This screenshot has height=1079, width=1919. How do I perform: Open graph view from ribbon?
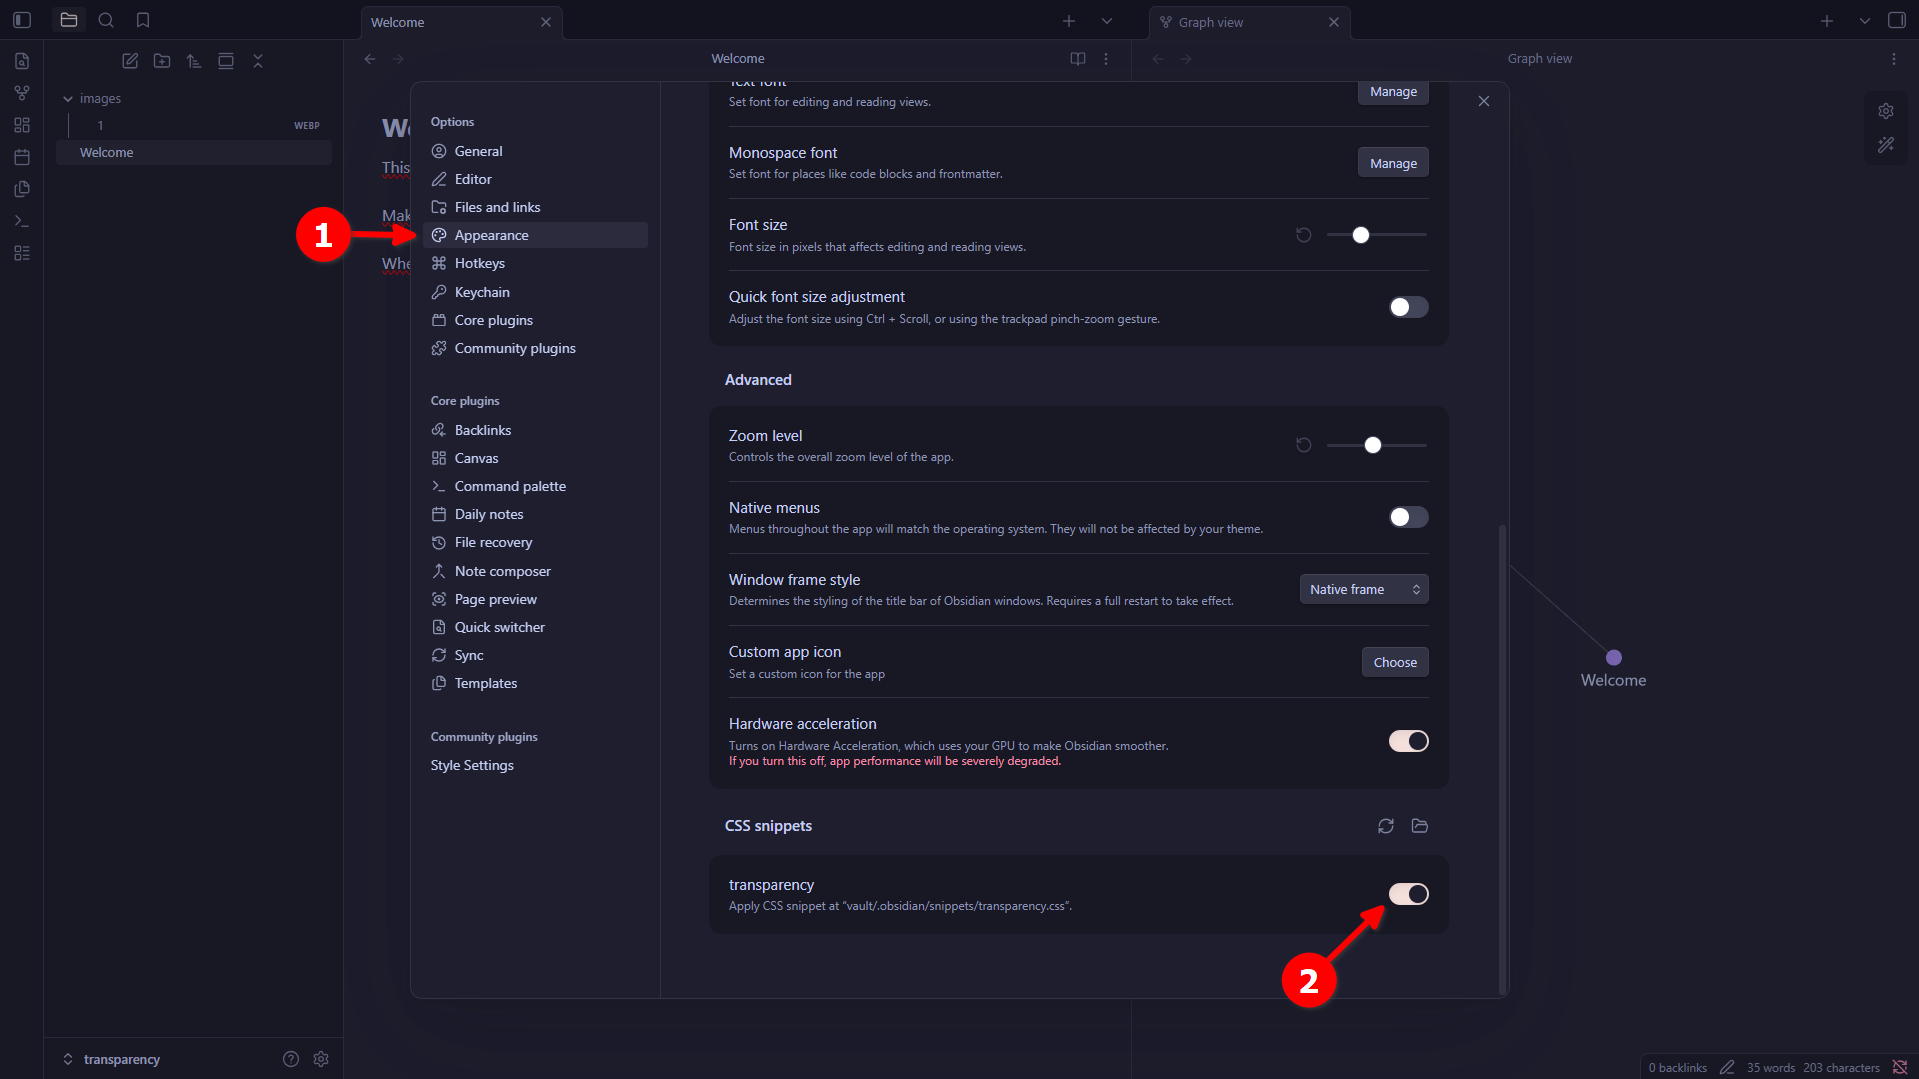tap(22, 93)
